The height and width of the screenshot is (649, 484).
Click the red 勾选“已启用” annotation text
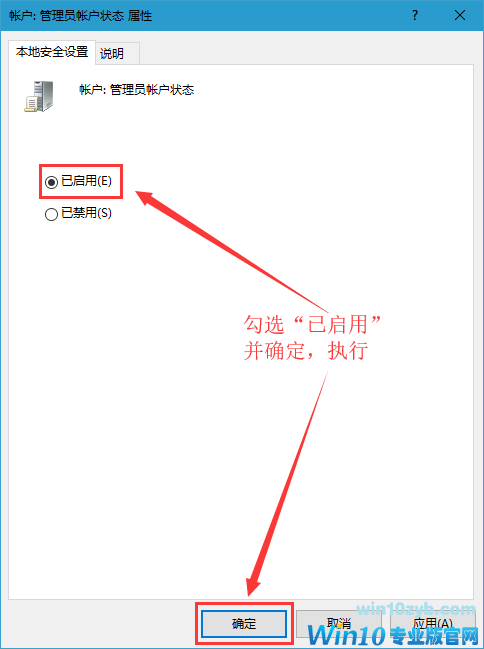[313, 324]
